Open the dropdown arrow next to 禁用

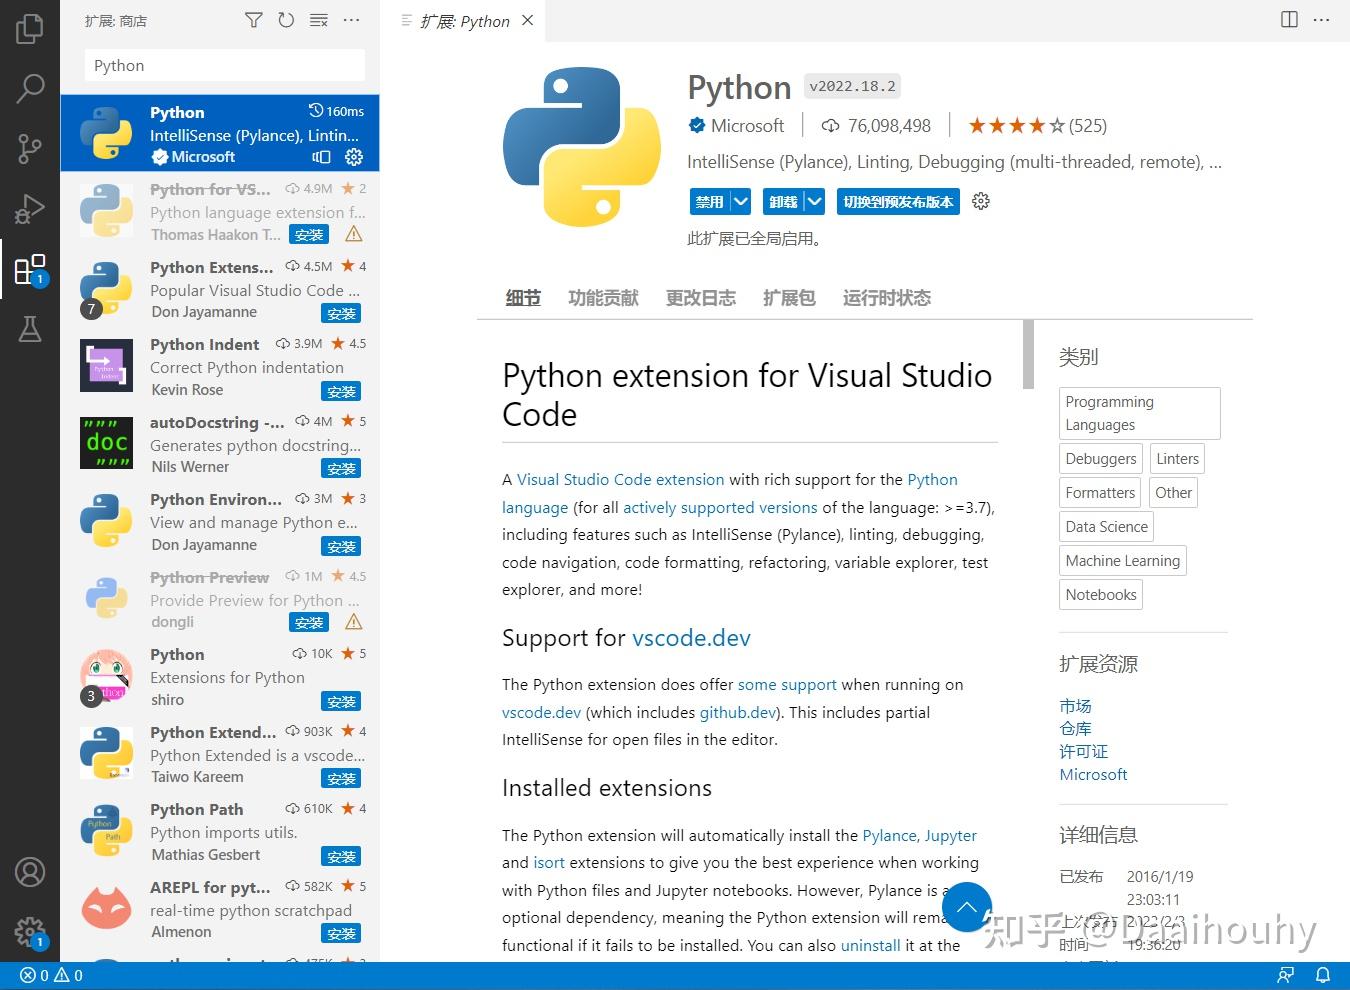[740, 201]
